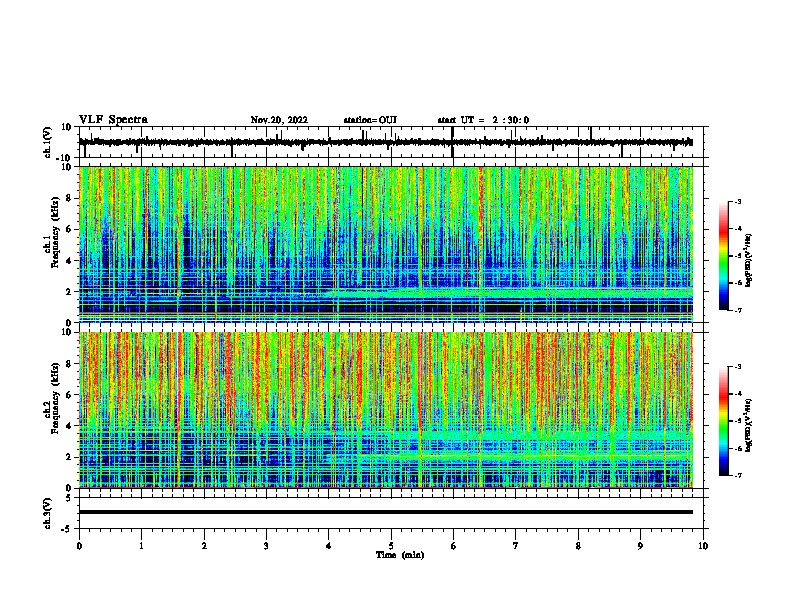Click the ch.2 color scale log(PSD) label
This screenshot has height=612, width=792.
click(749, 425)
